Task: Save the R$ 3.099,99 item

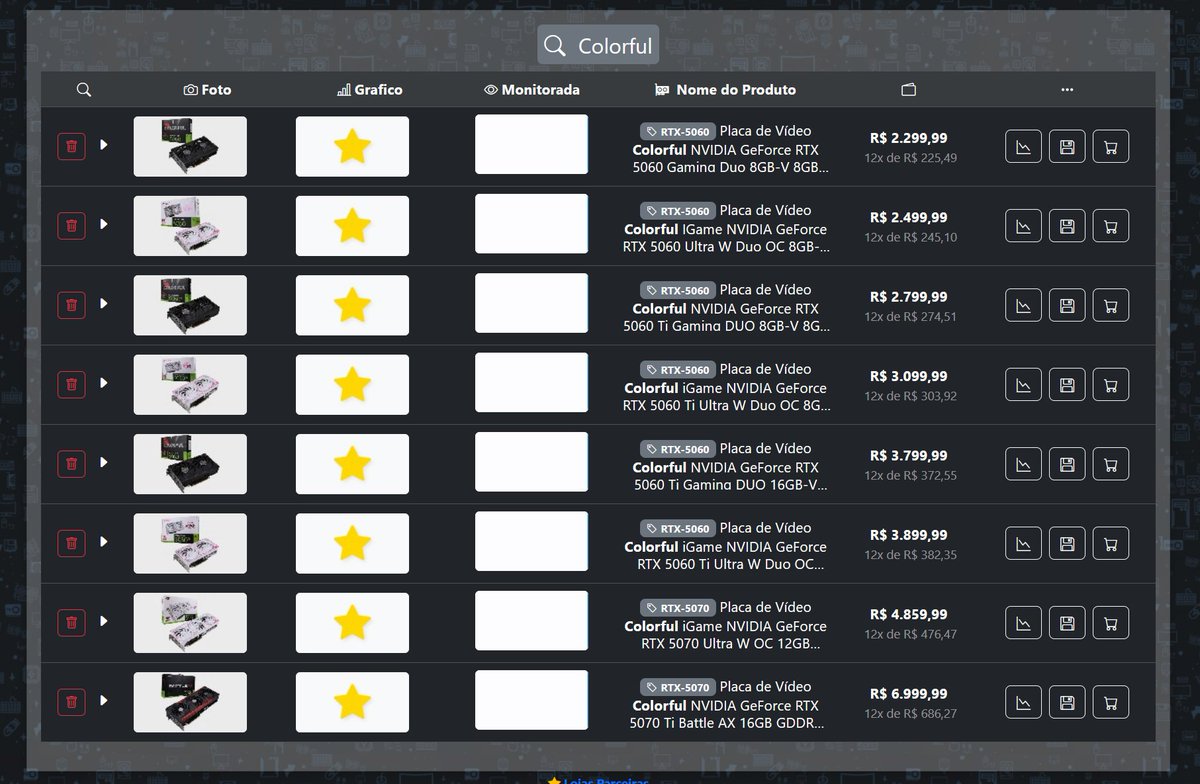Action: pos(1067,384)
